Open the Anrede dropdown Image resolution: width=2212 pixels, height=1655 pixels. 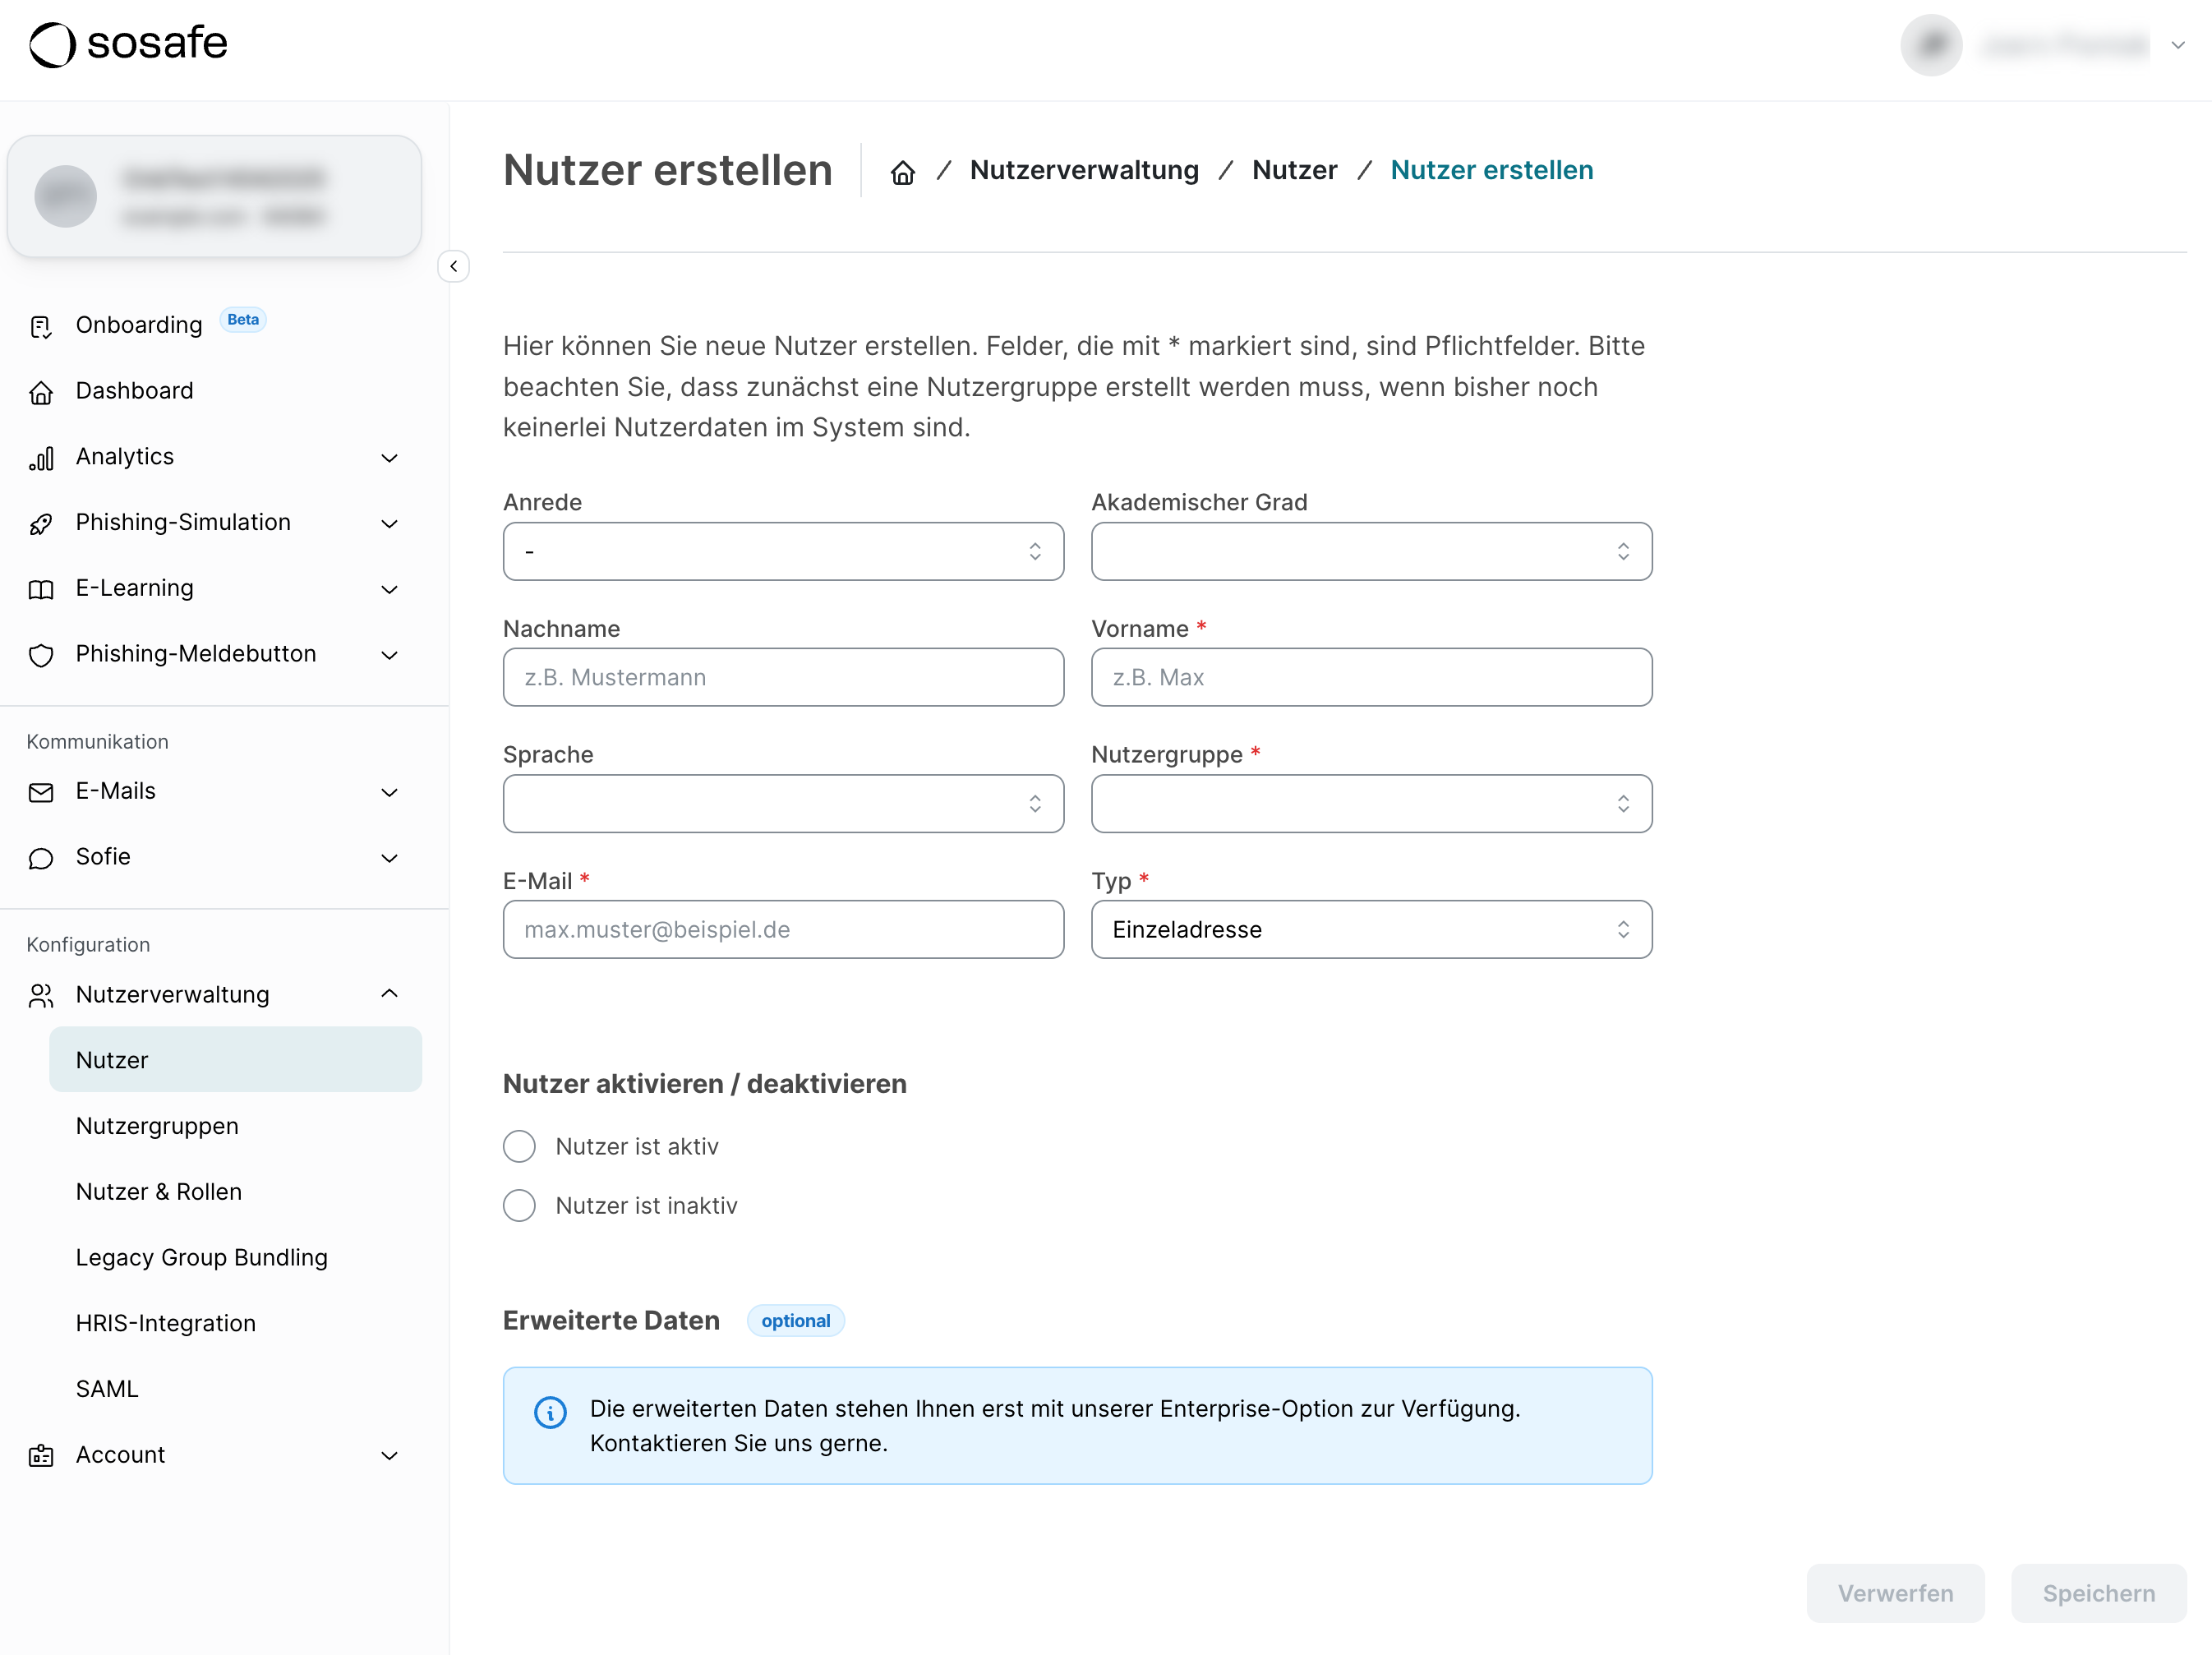tap(783, 551)
